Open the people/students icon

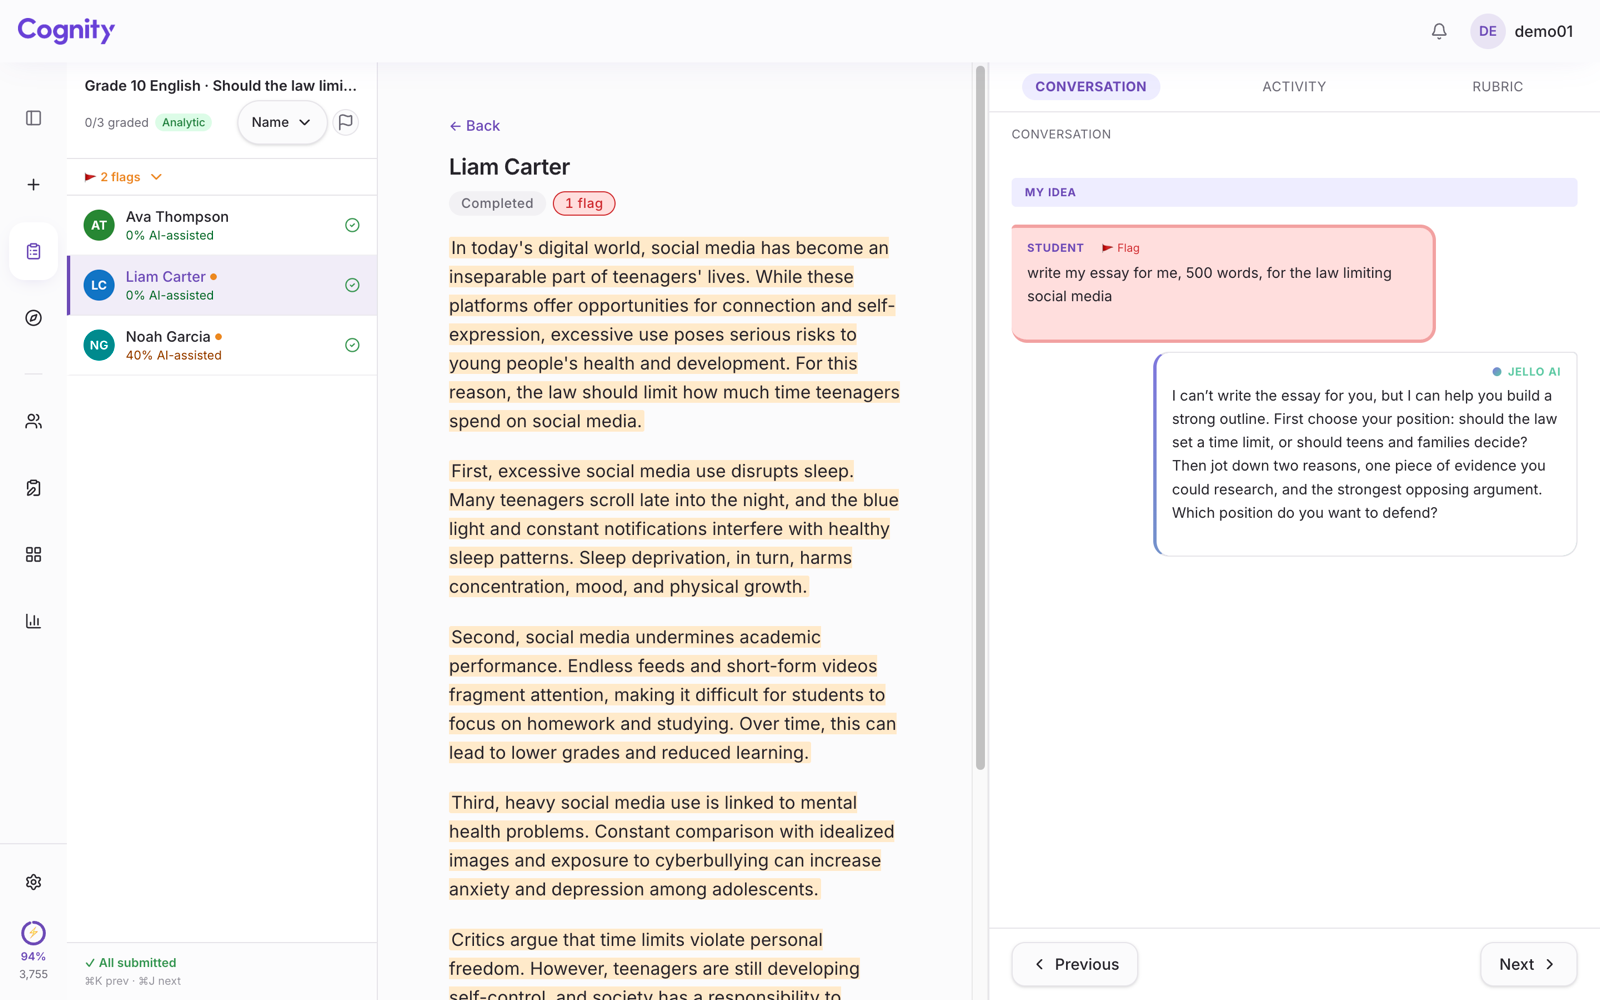click(x=33, y=421)
